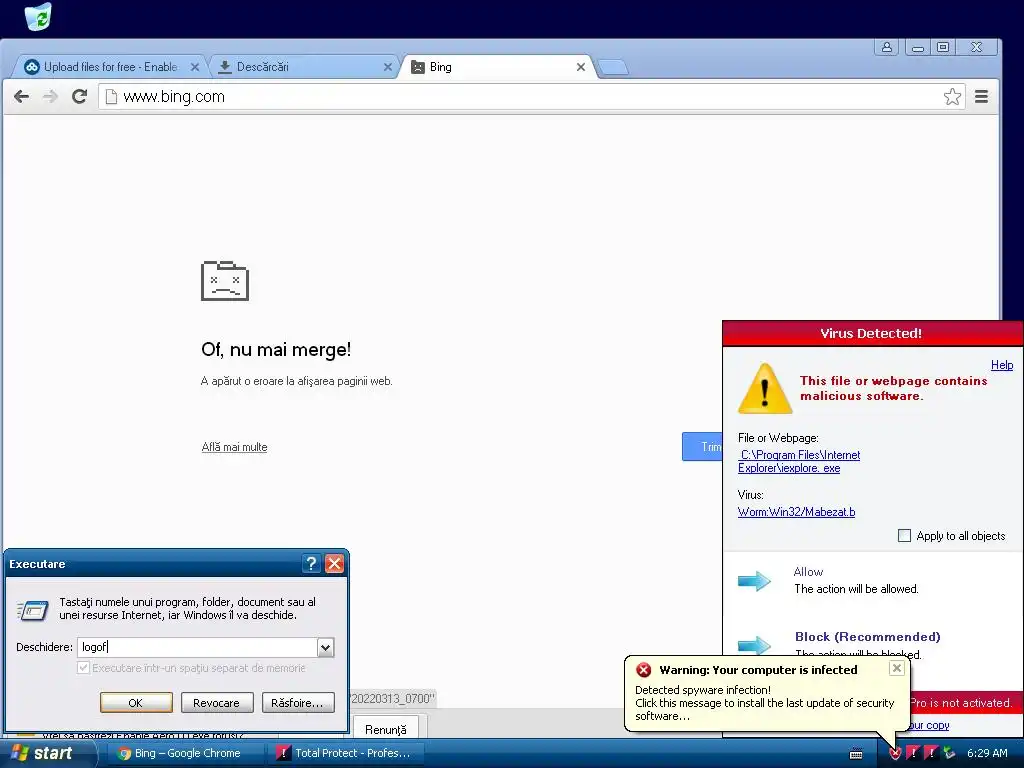1024x768 pixels.
Task: Click the sad folder crash icon
Action: tap(225, 281)
